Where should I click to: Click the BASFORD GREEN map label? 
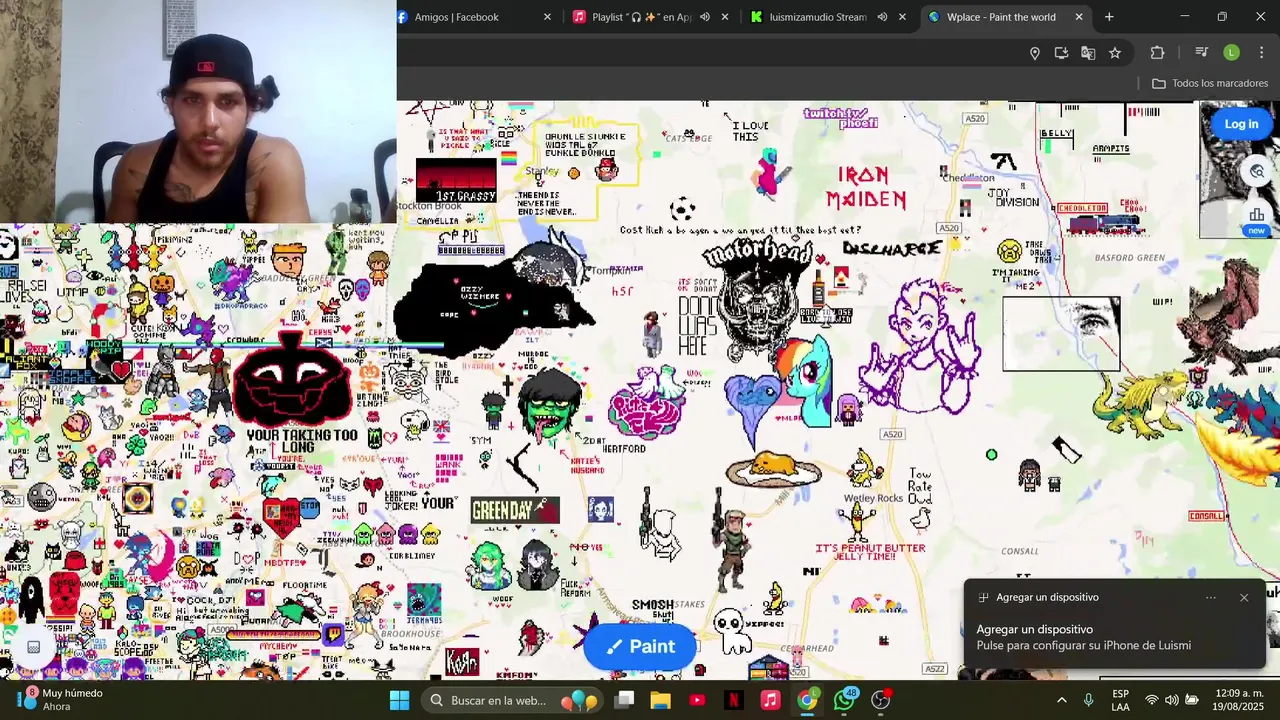click(1130, 258)
